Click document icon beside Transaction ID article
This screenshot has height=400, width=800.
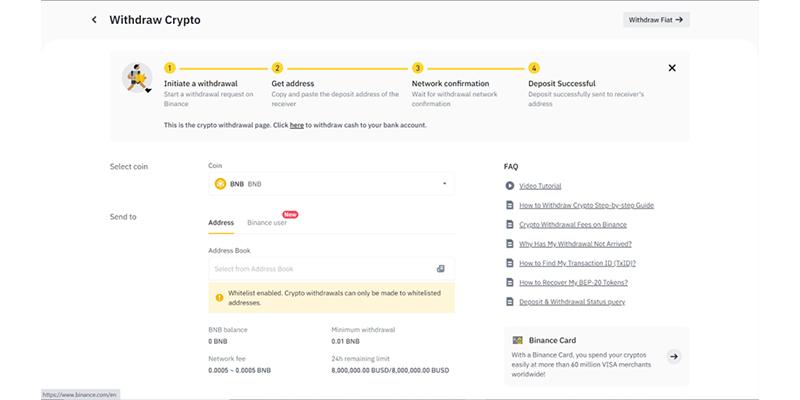point(510,263)
